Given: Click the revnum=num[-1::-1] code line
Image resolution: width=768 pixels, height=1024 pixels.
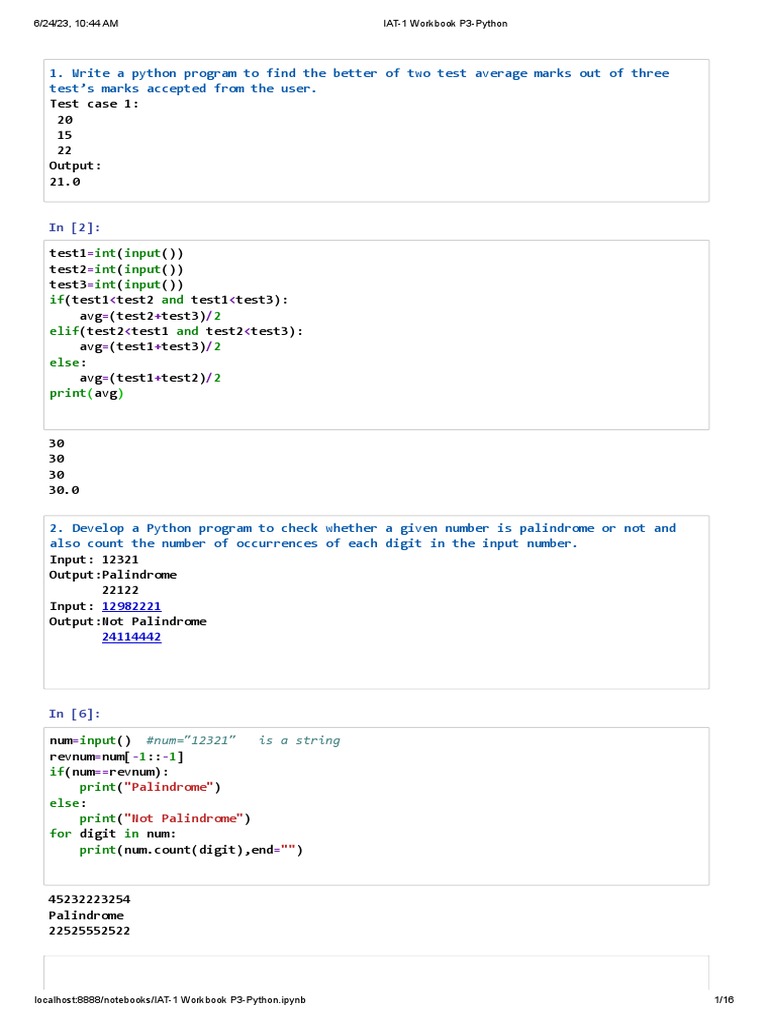Looking at the screenshot, I should pos(116,756).
